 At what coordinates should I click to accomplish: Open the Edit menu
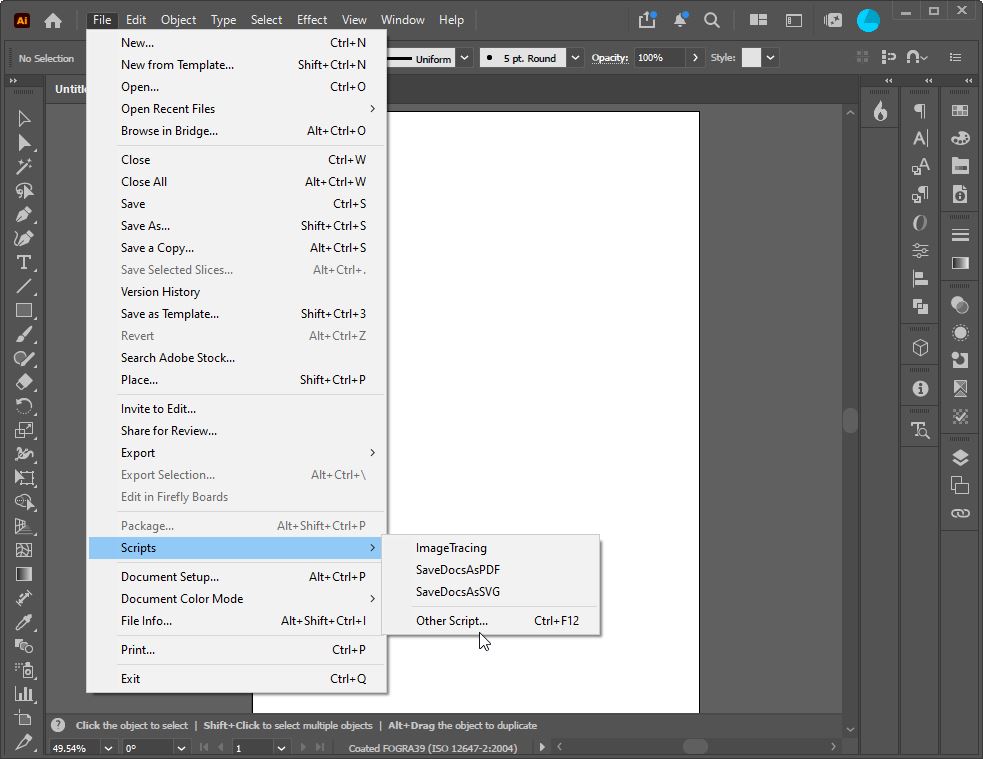(x=135, y=20)
